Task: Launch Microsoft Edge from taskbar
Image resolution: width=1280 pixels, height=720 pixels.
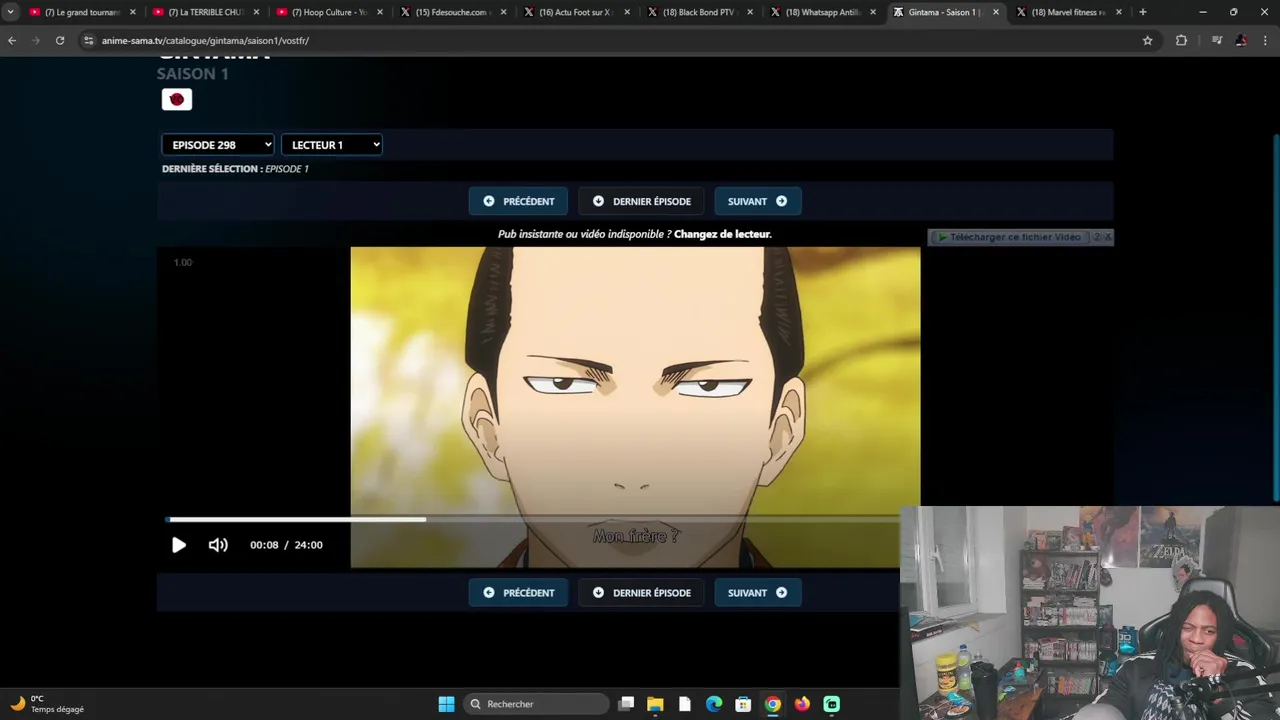Action: click(x=714, y=704)
